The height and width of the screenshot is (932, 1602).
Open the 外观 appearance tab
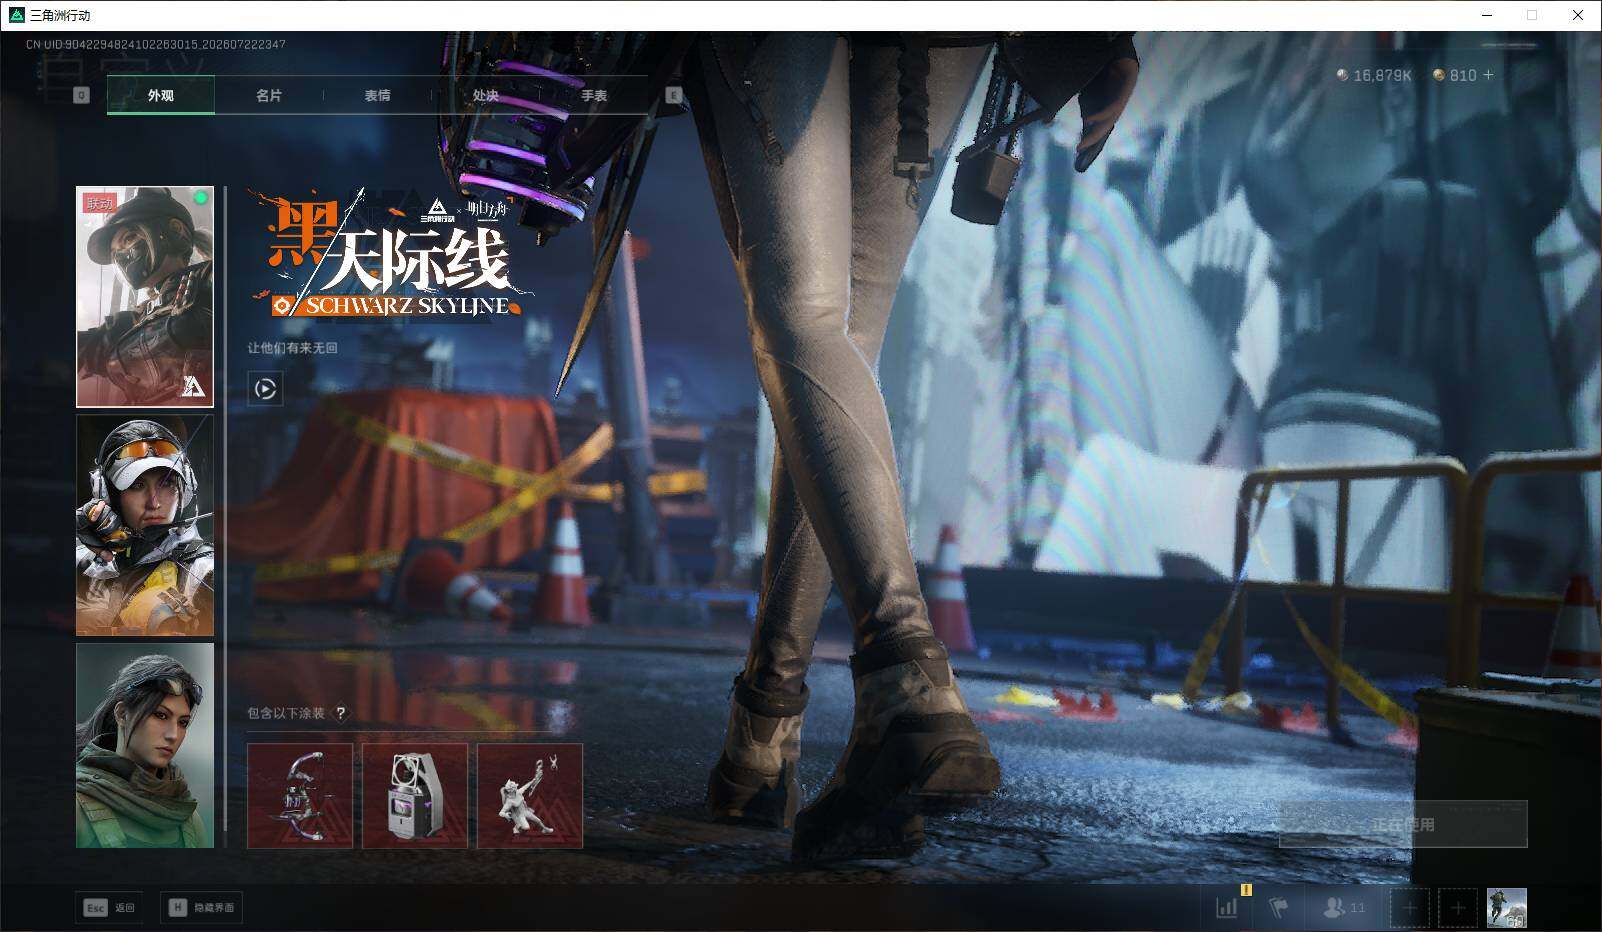pyautogui.click(x=160, y=95)
